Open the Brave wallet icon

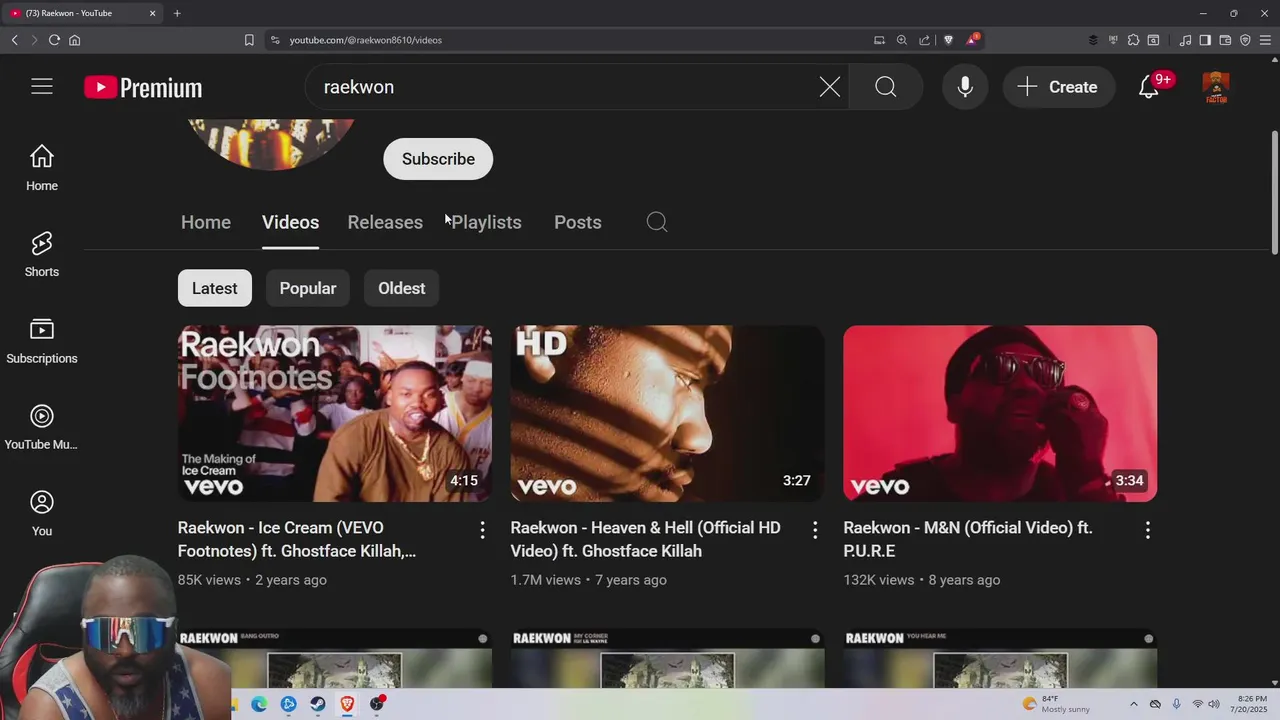[1225, 40]
